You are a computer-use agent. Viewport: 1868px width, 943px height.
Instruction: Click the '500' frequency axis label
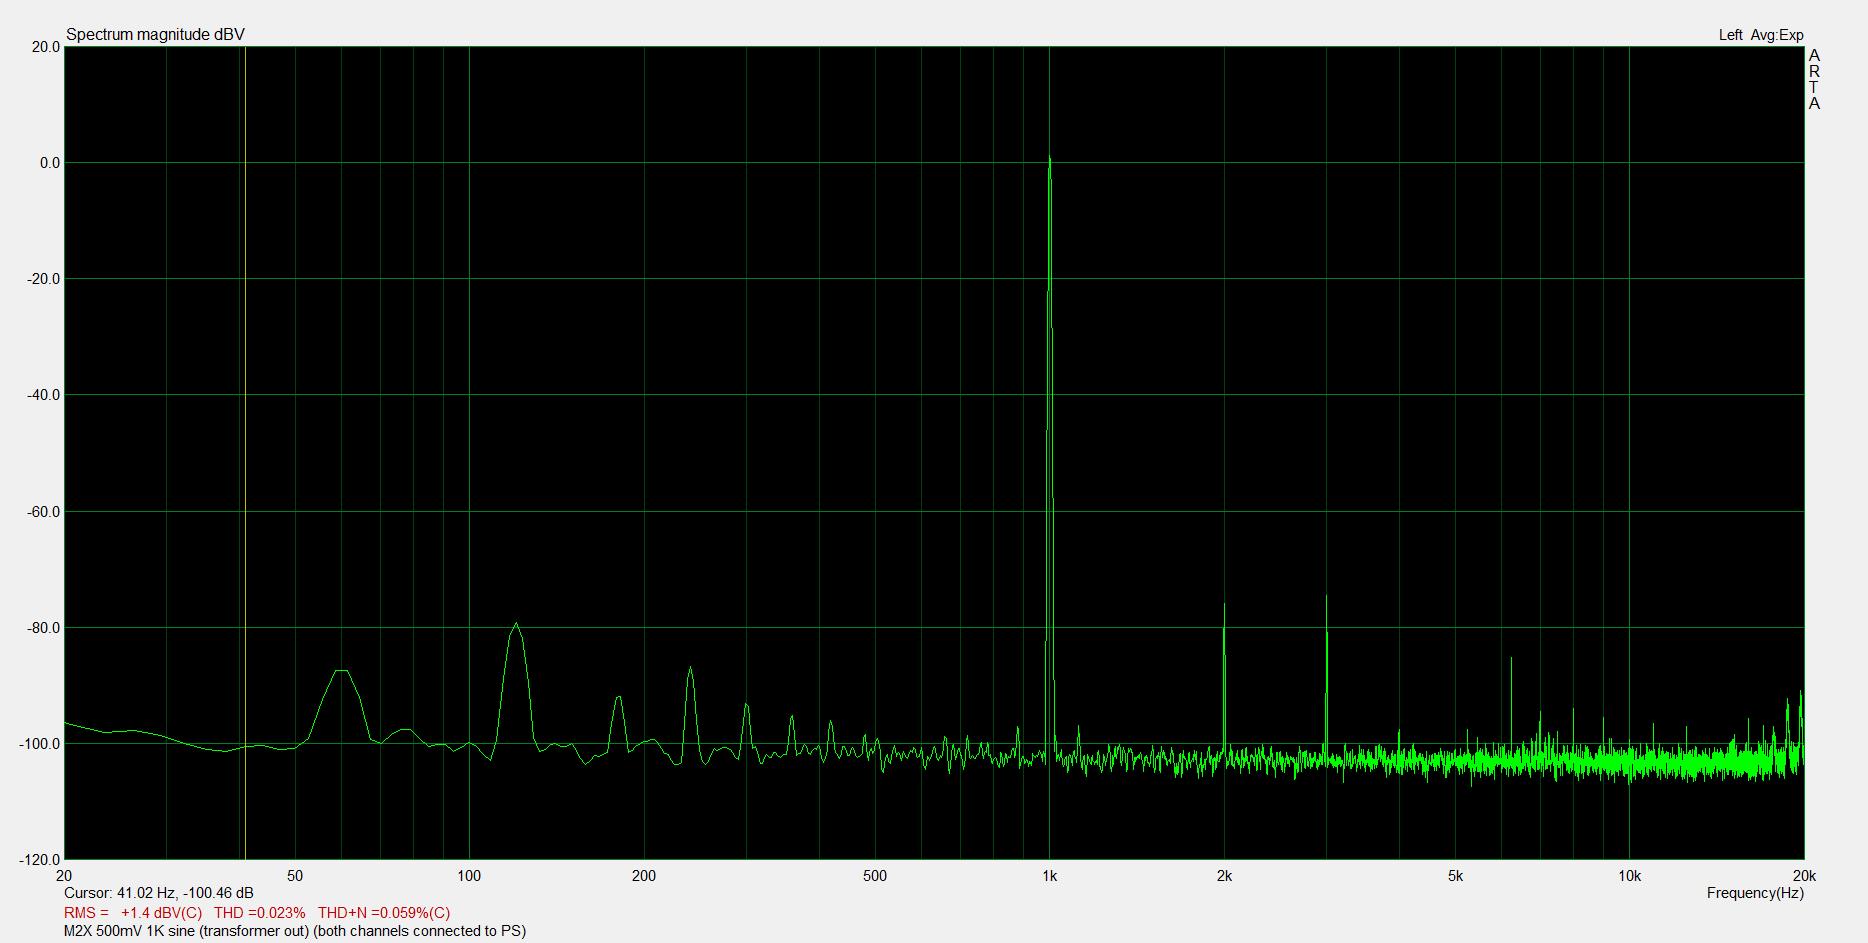[875, 876]
